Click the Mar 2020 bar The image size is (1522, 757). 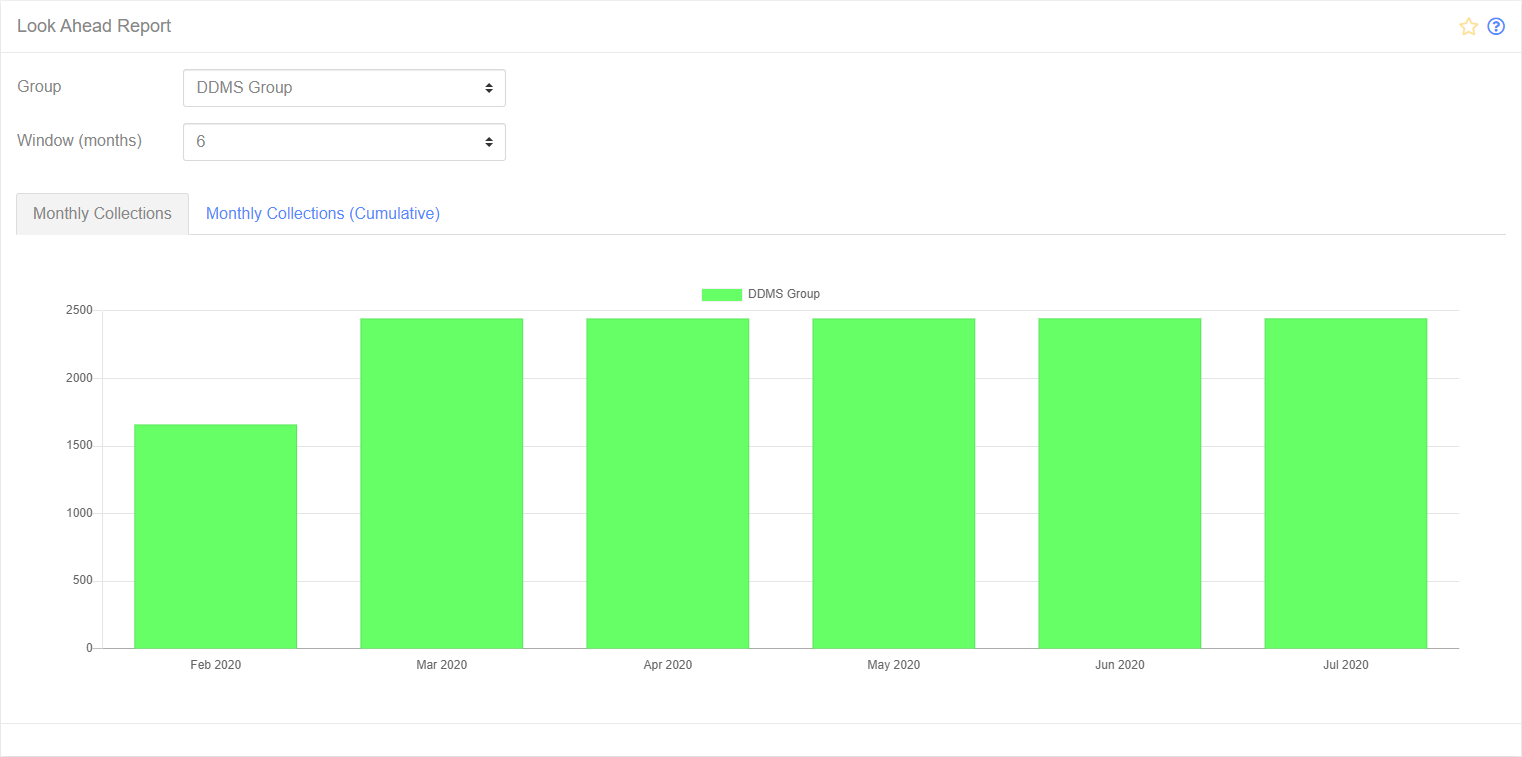pos(442,483)
